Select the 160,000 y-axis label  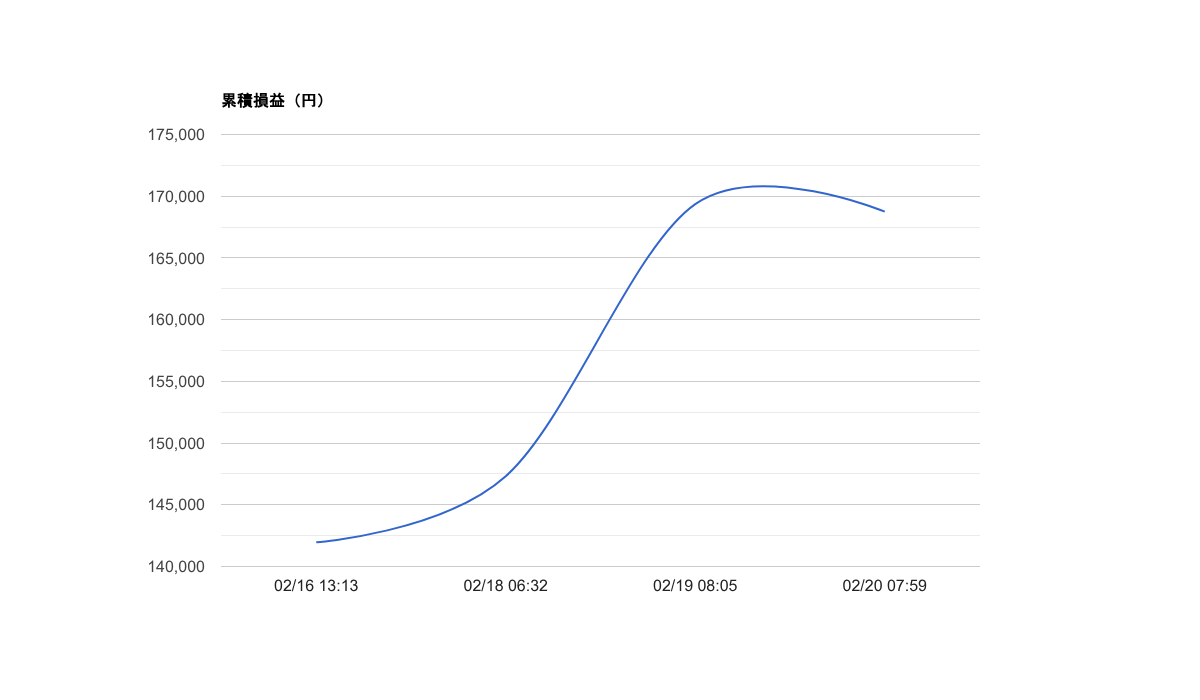tap(177, 320)
